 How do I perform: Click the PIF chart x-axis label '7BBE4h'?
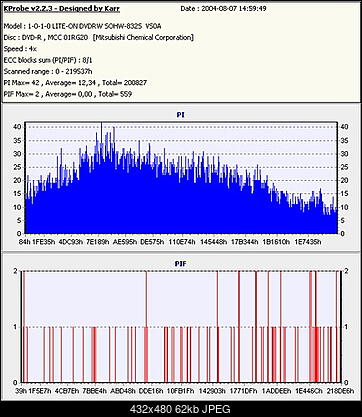click(x=94, y=391)
